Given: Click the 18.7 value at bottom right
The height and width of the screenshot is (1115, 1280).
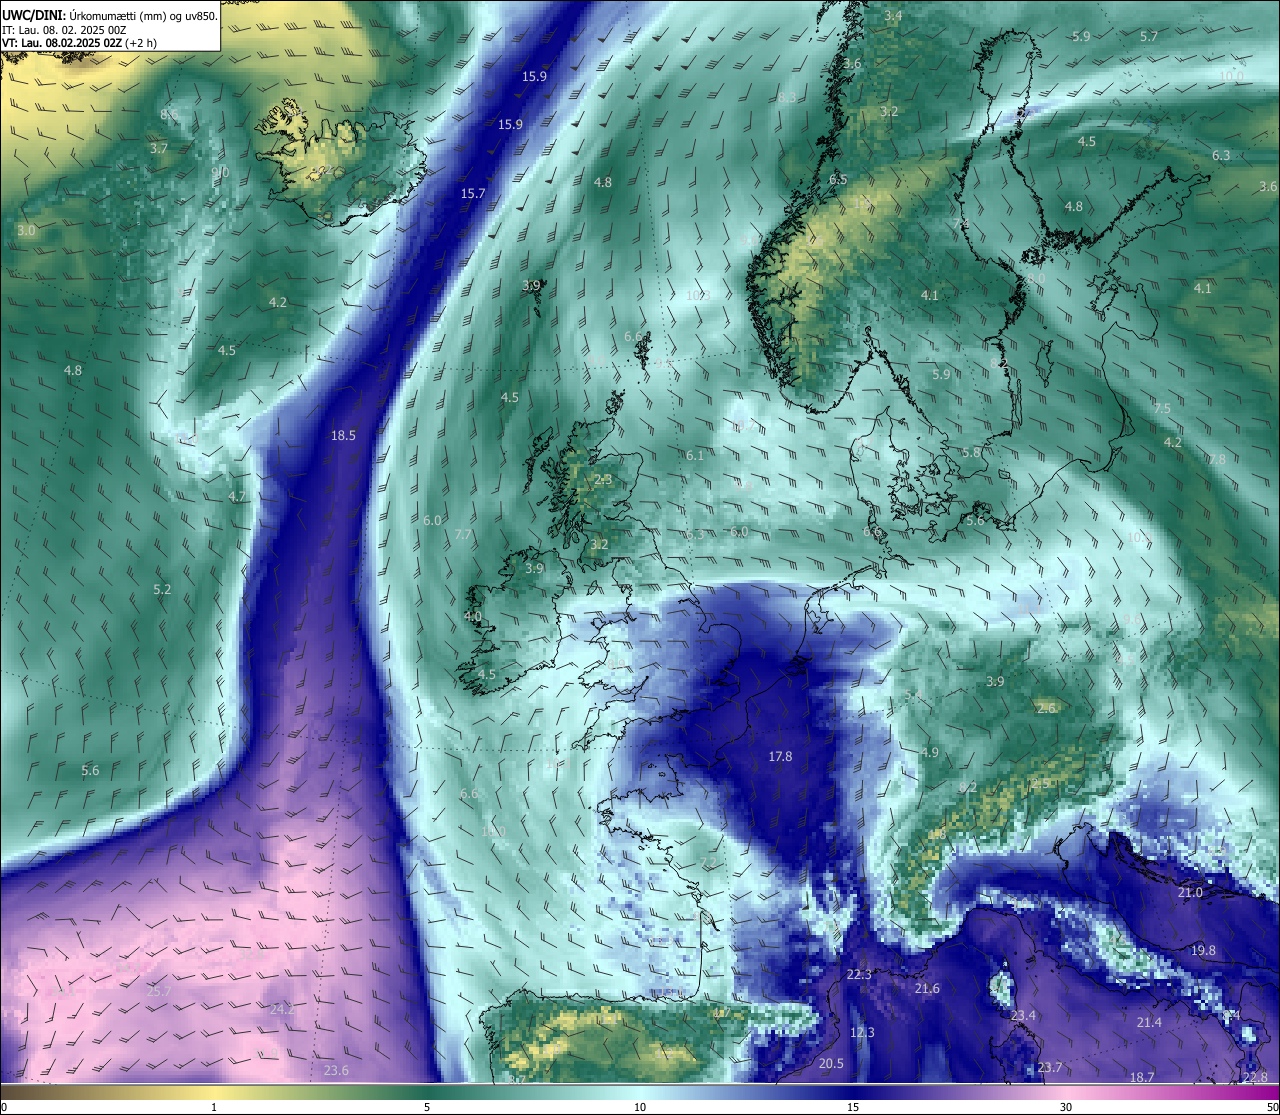Looking at the screenshot, I should pos(1141,1076).
